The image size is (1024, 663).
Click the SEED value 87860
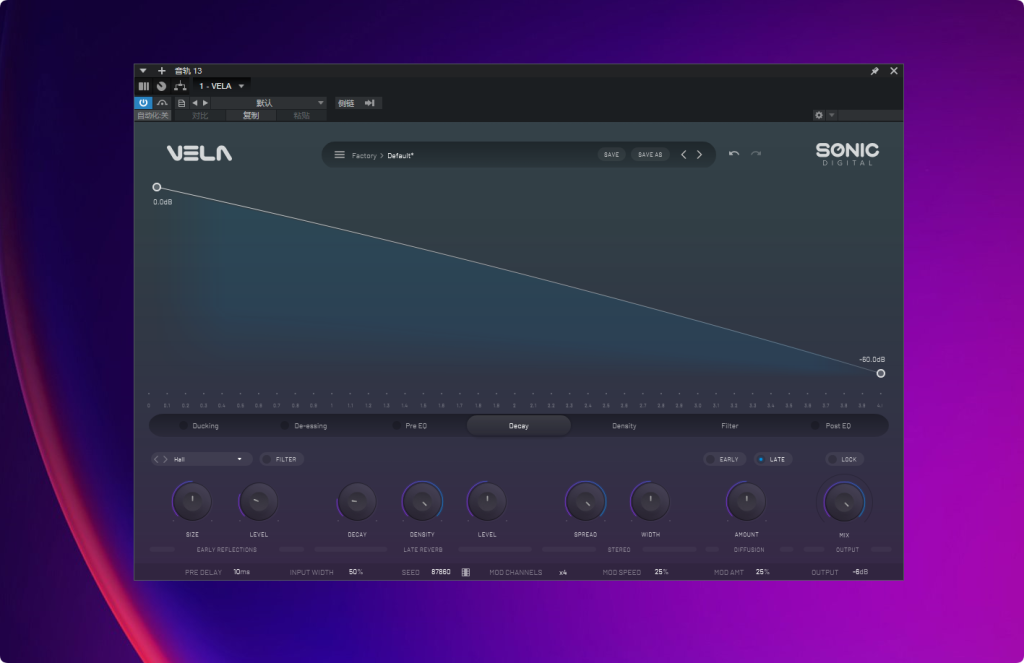[x=441, y=572]
